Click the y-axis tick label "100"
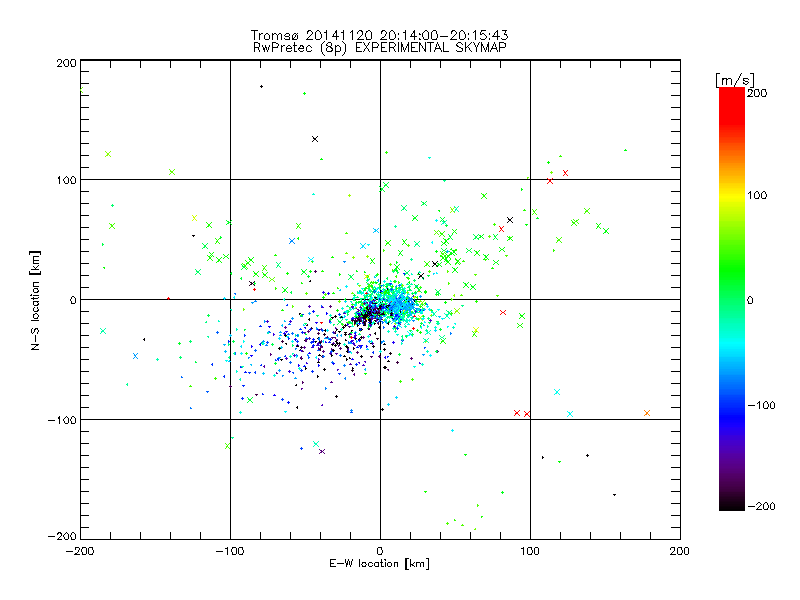This screenshot has width=800, height=600. click(x=66, y=180)
